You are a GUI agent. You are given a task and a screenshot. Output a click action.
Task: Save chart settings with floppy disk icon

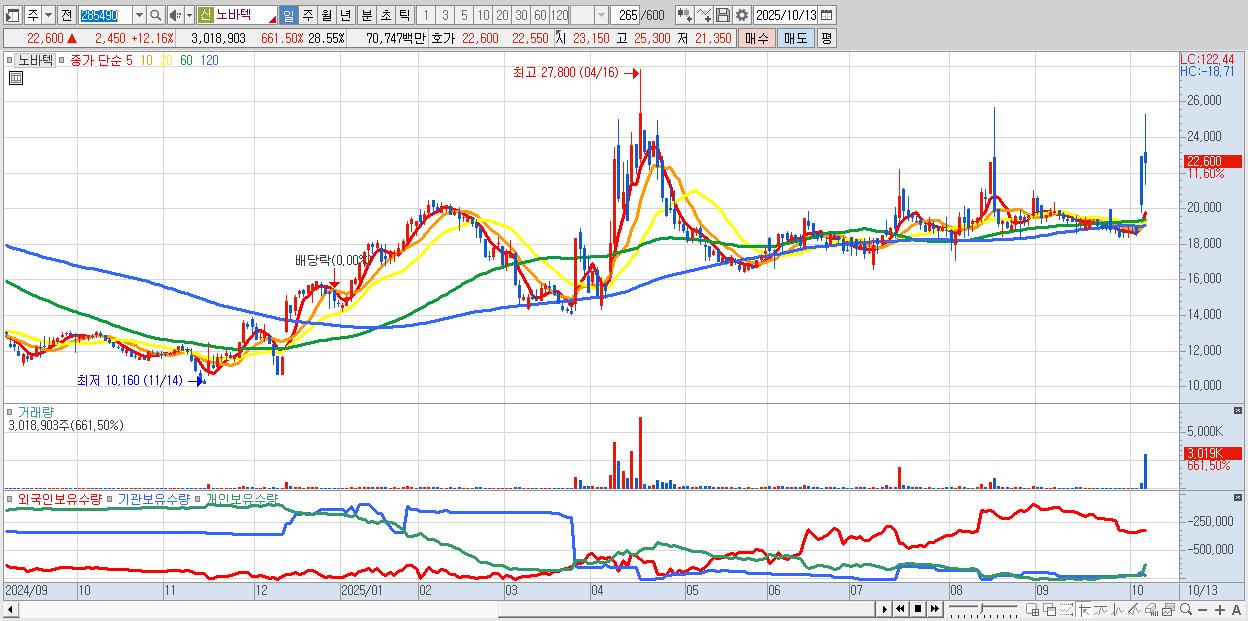coord(723,15)
